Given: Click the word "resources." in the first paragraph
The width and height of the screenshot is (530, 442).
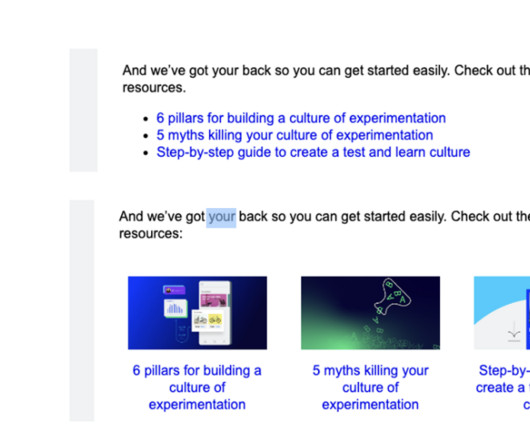Looking at the screenshot, I should pyautogui.click(x=154, y=88).
